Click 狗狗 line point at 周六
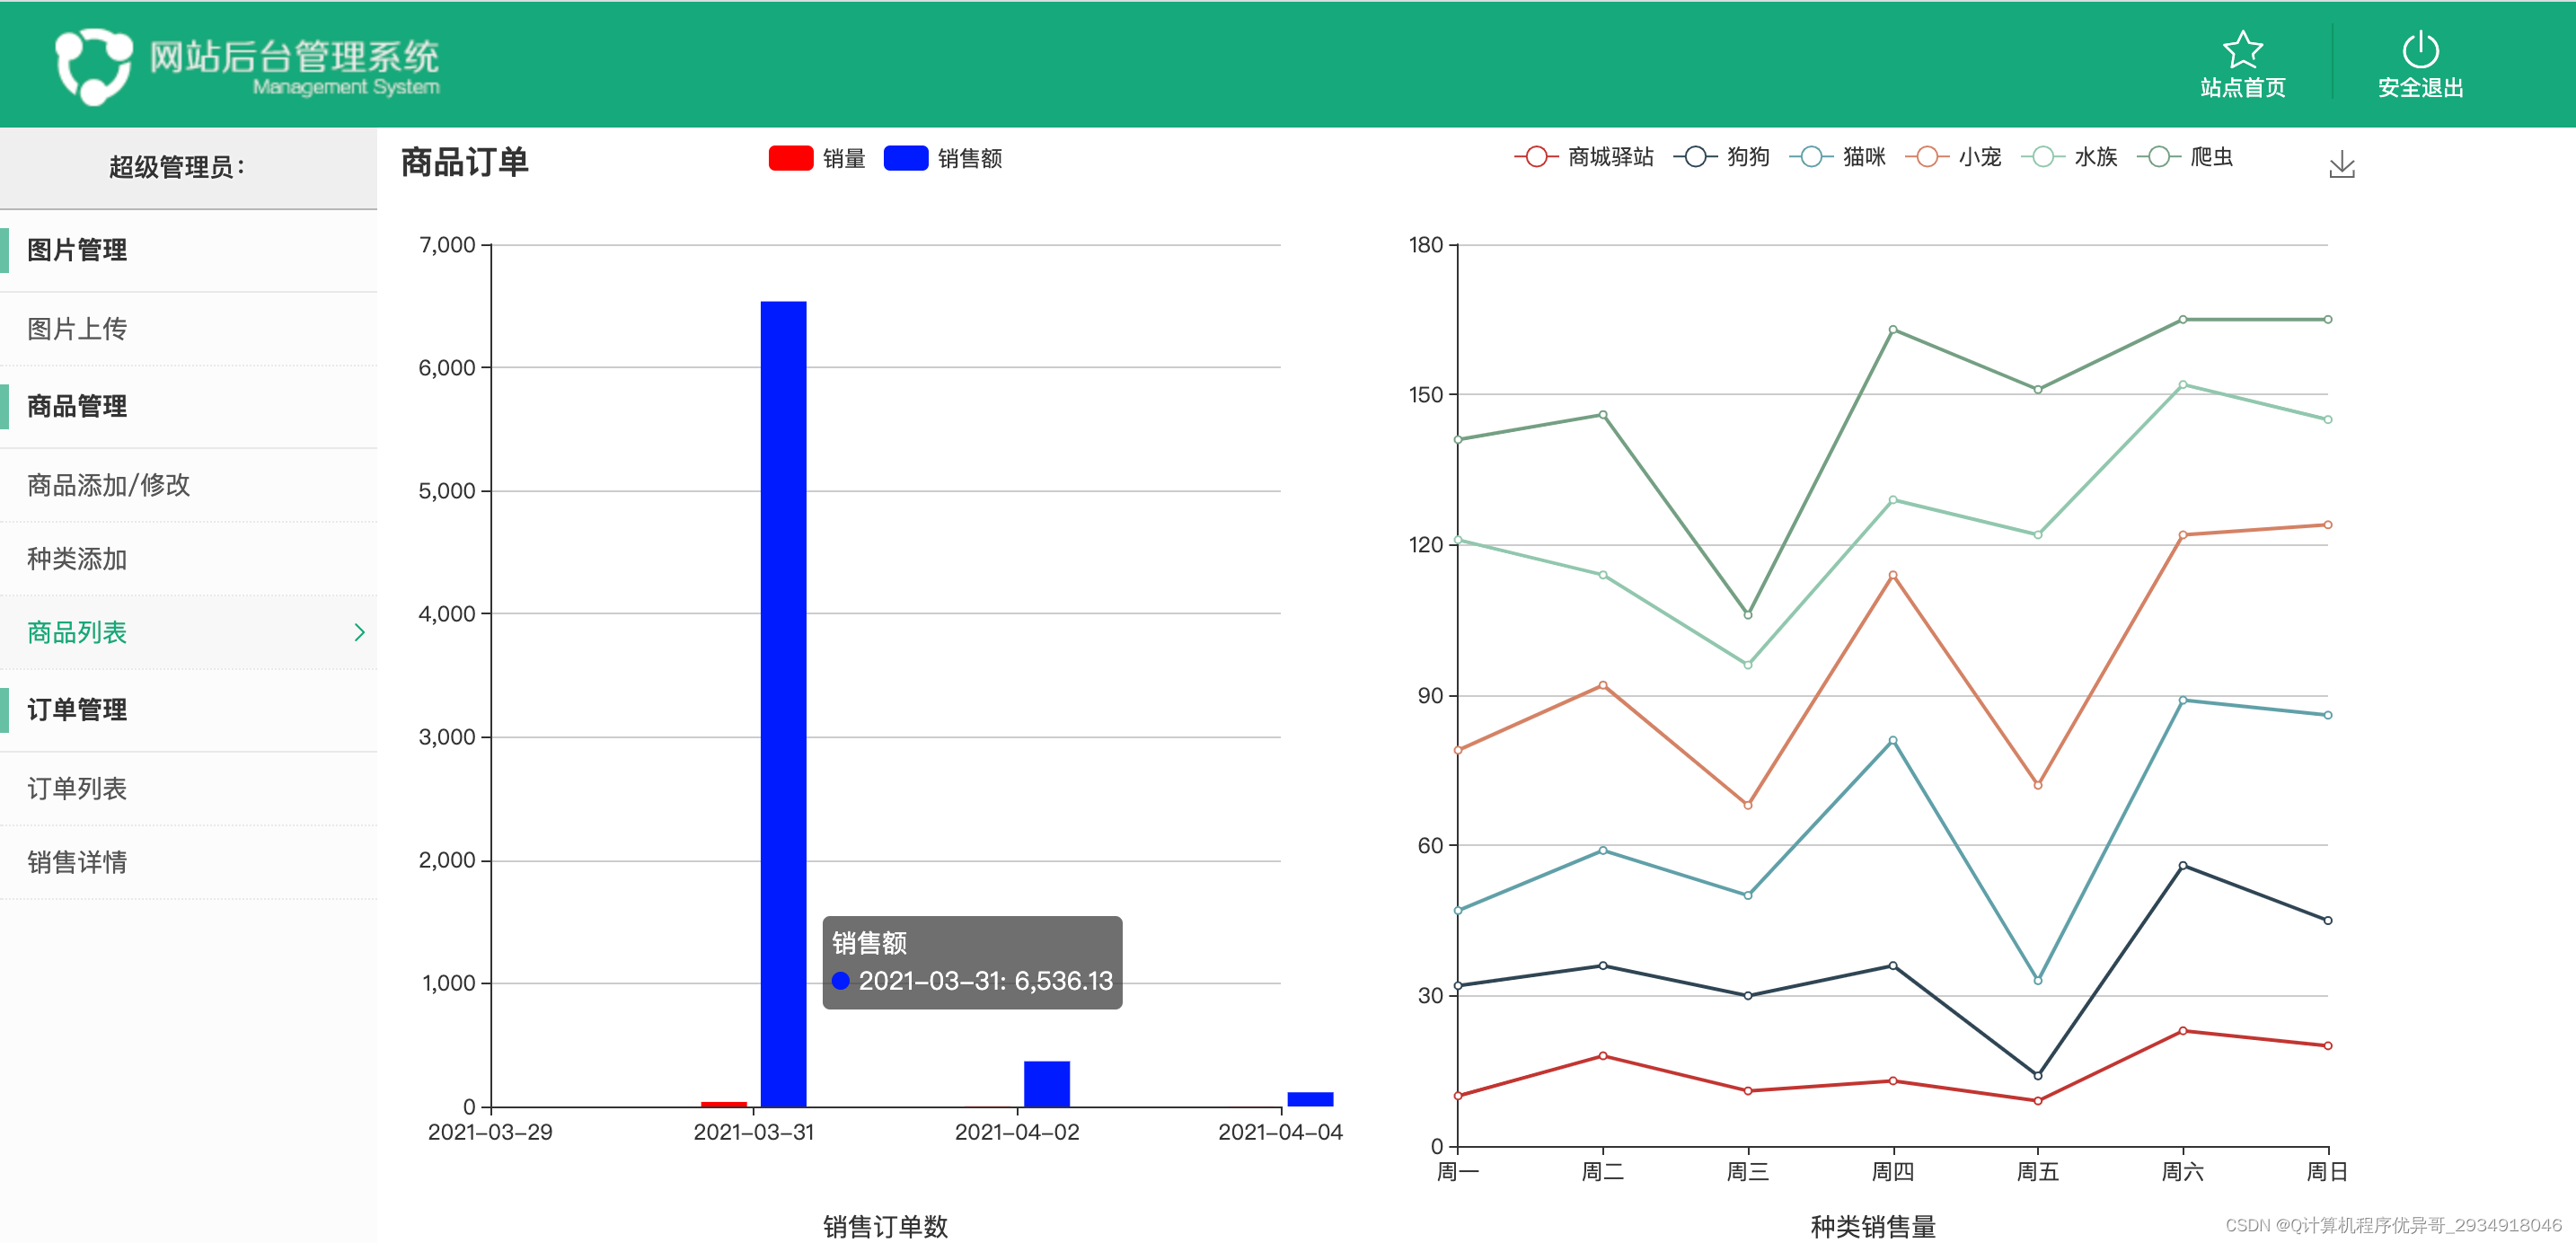2576x1243 pixels. (2183, 865)
